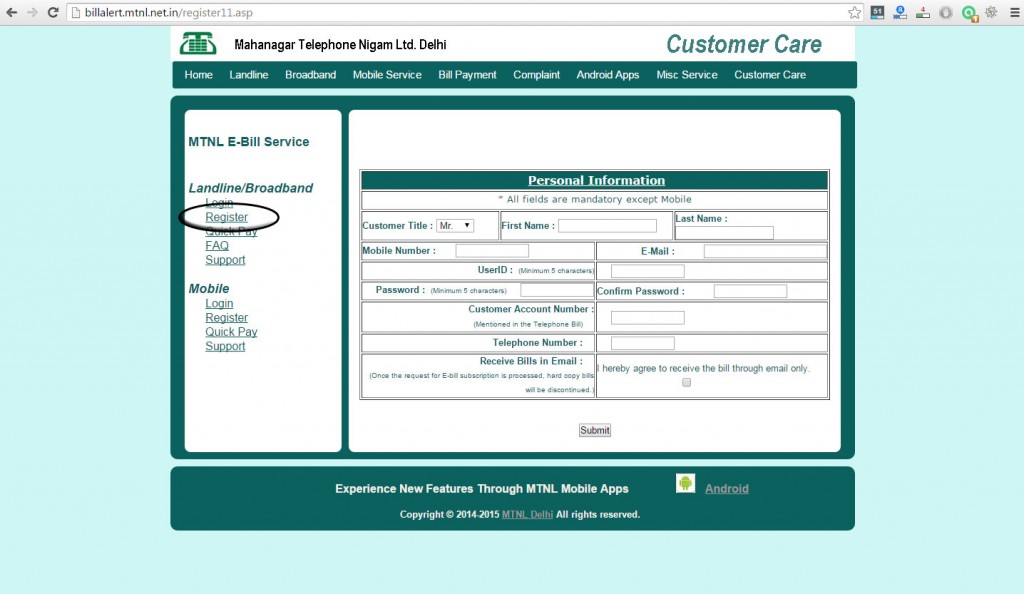The height and width of the screenshot is (594, 1024).
Task: Click the MTNL logo in header
Action: click(198, 44)
